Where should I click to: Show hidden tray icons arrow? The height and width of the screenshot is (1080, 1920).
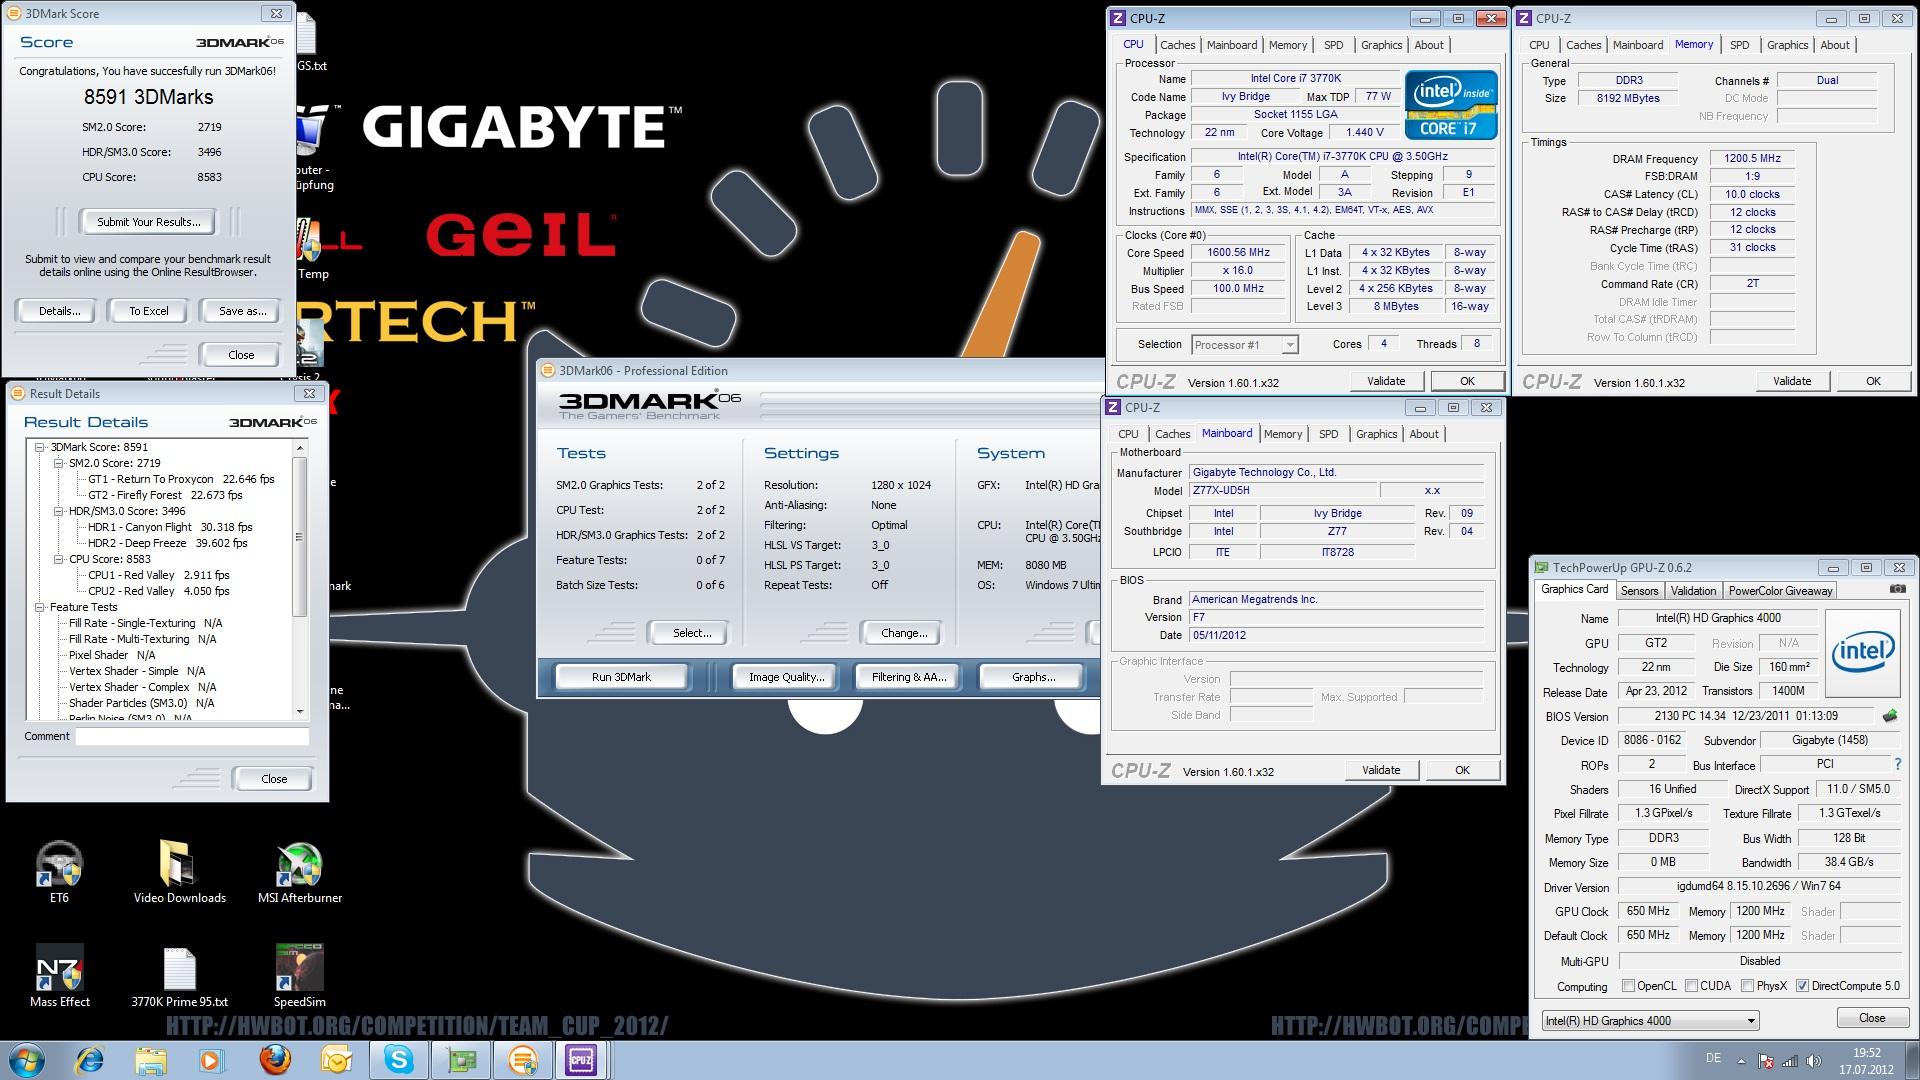pos(1741,1061)
